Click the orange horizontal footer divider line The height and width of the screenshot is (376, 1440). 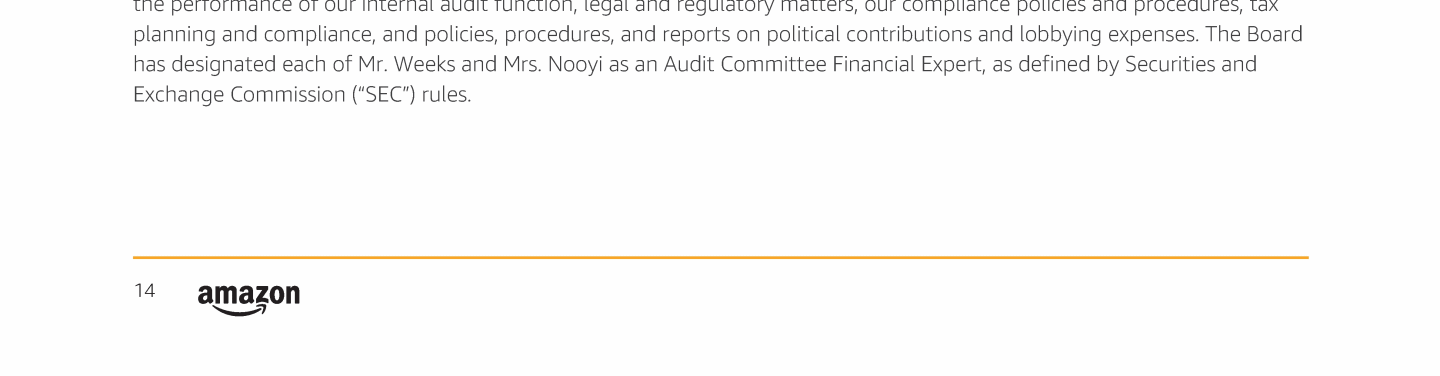pos(720,257)
